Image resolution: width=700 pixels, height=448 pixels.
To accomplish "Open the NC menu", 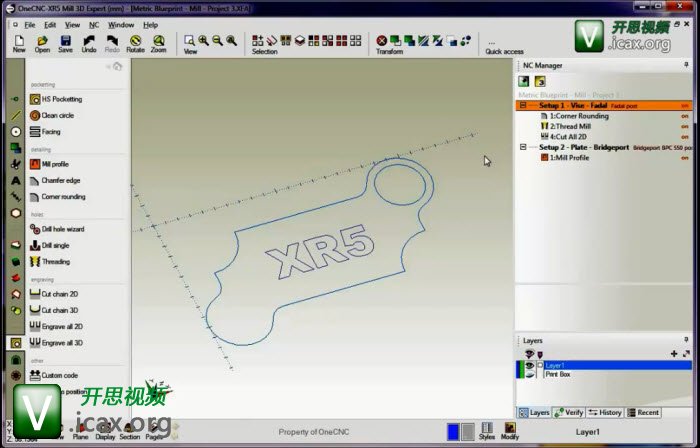I will (94, 25).
